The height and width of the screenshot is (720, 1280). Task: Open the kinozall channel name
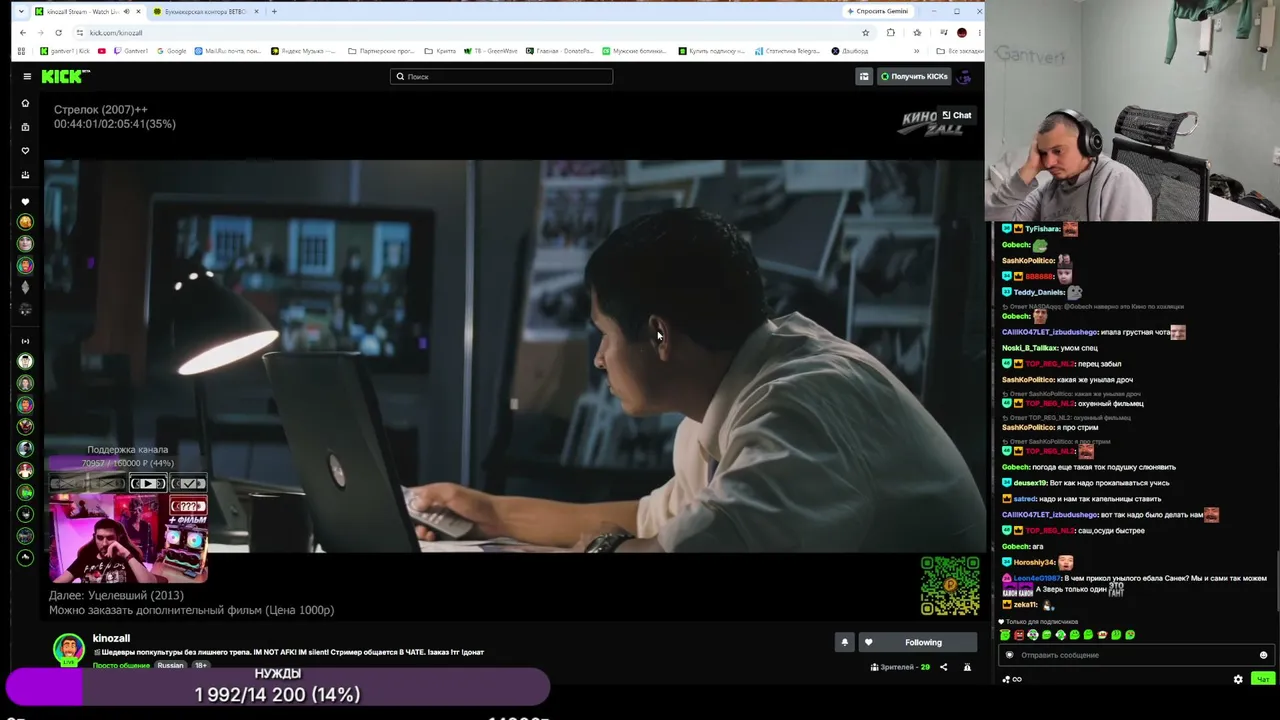[111, 638]
